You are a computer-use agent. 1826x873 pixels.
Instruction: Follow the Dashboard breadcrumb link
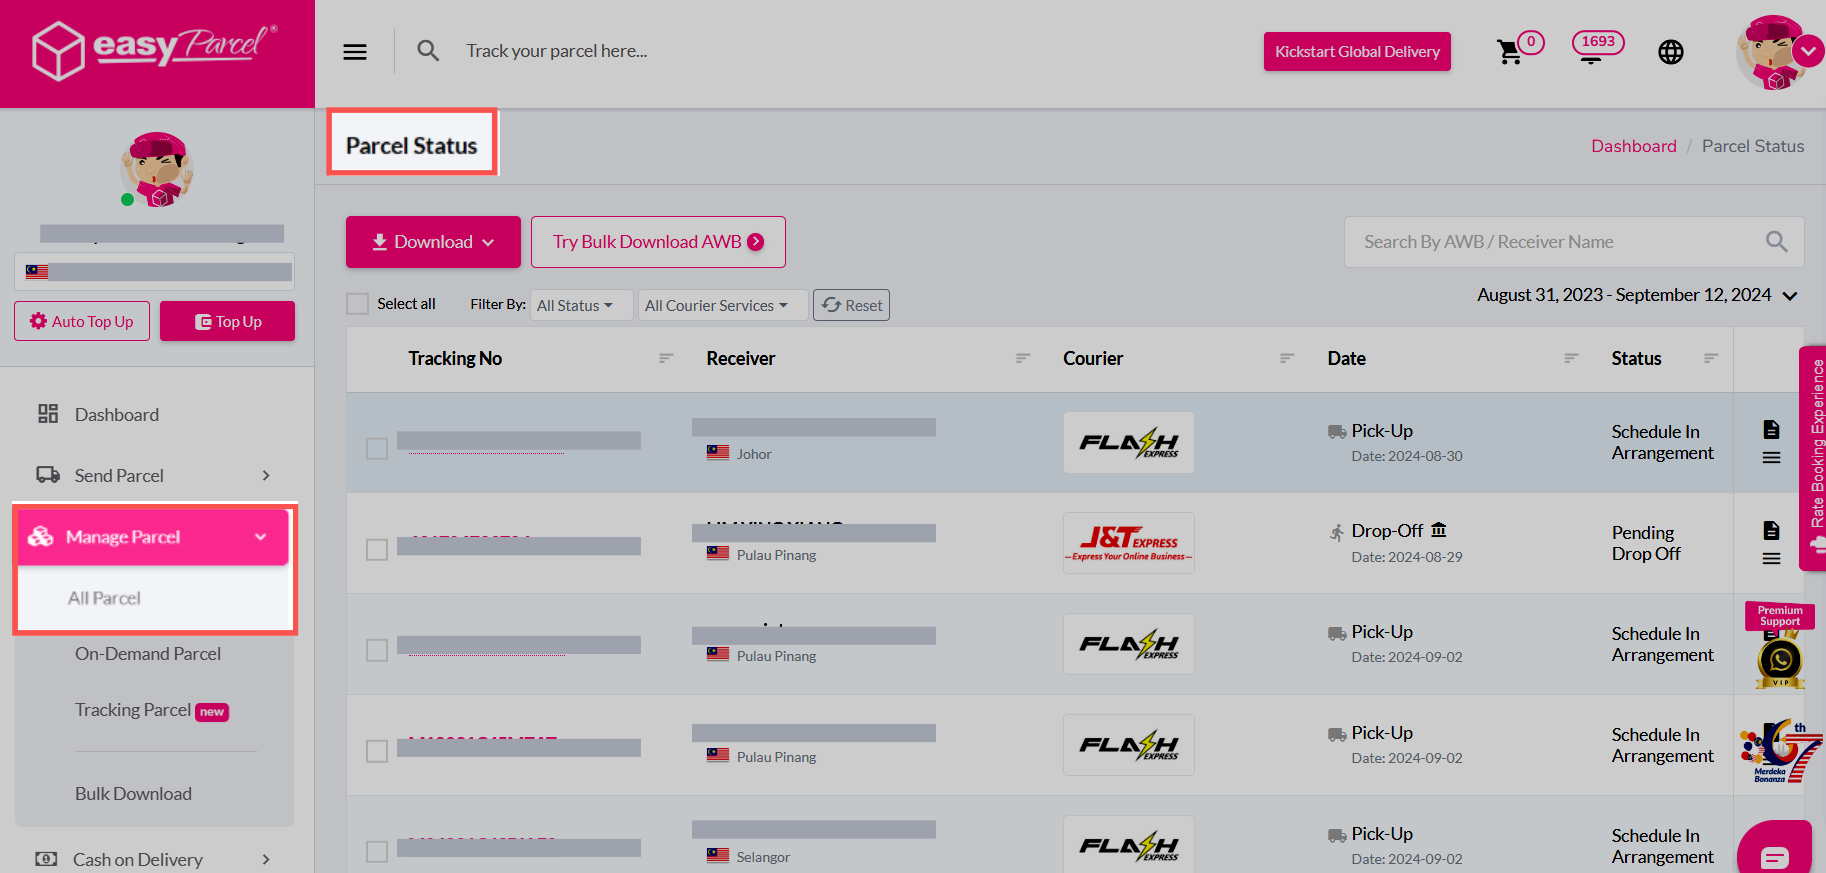[1634, 146]
